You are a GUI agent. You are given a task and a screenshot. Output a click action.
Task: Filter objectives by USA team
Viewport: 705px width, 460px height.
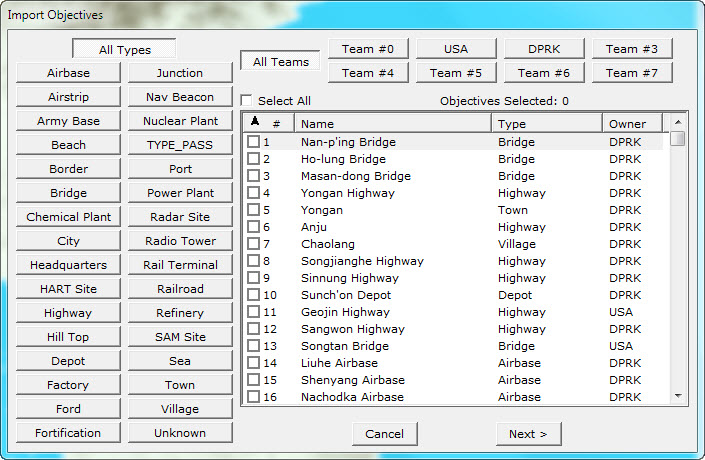456,49
